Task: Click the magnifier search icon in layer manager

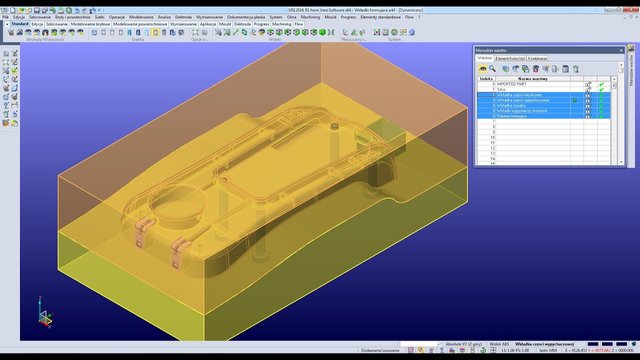Action: [493, 69]
